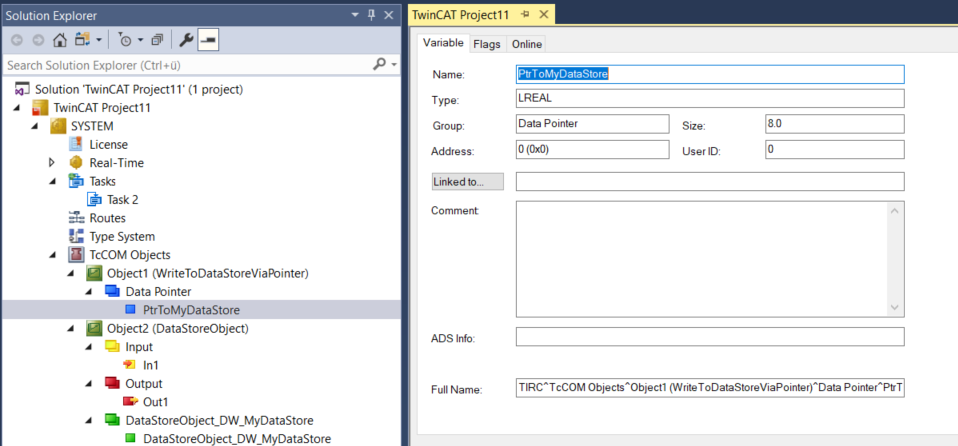Image resolution: width=958 pixels, height=446 pixels.
Task: Click the Real-Time node icon
Action: (x=76, y=163)
